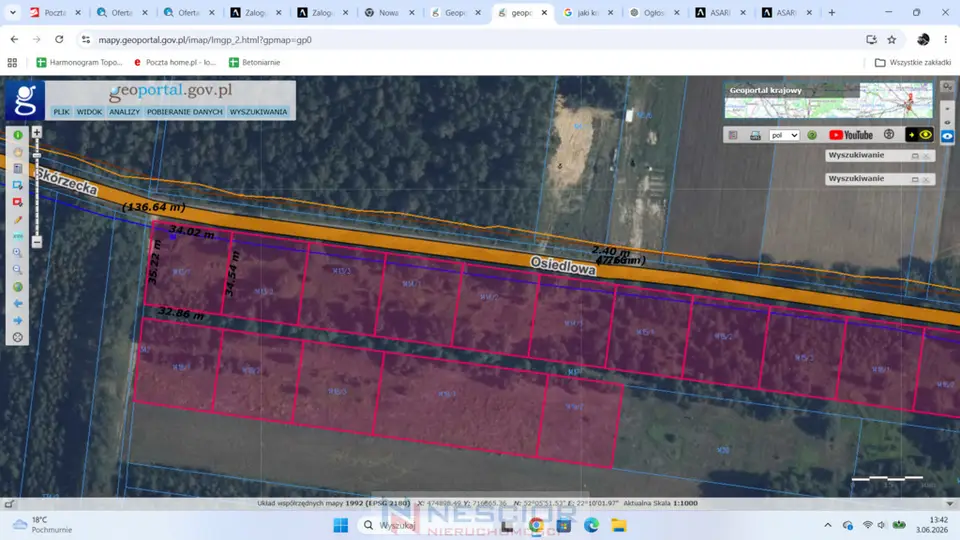The height and width of the screenshot is (540, 960).
Task: Click the plus button on zoom slider
Action: tap(37, 132)
